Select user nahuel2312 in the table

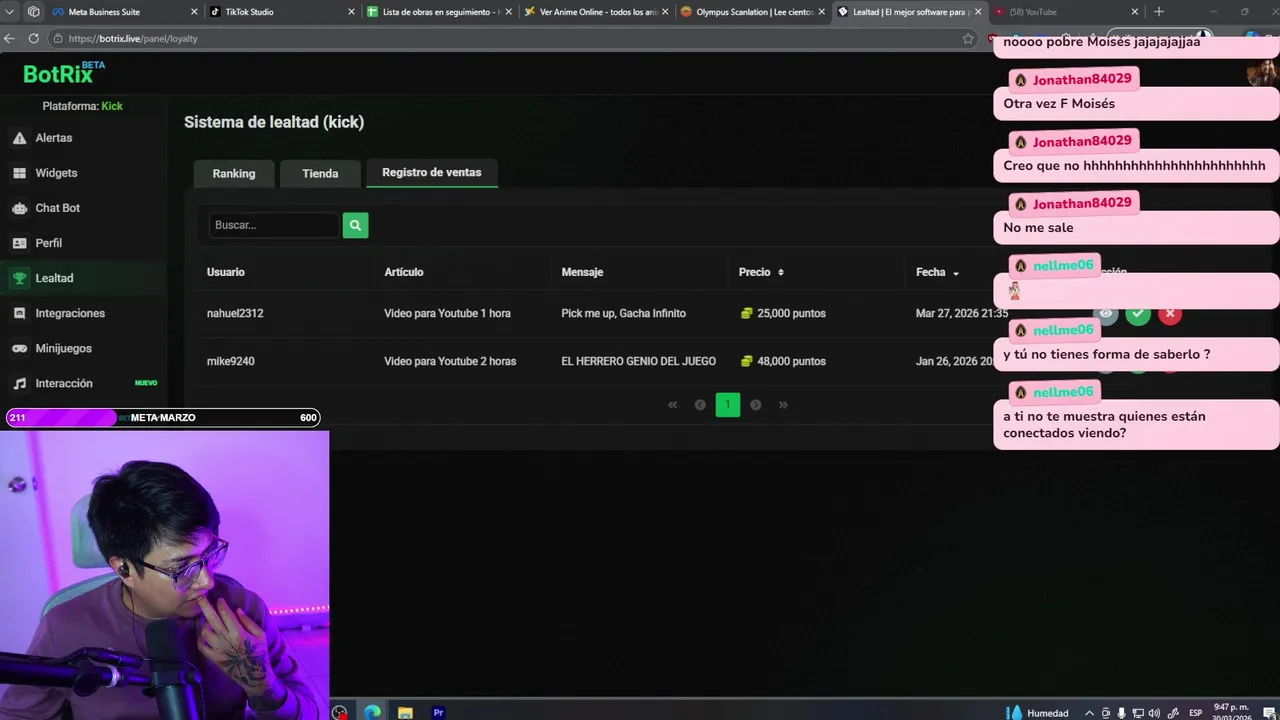(235, 313)
